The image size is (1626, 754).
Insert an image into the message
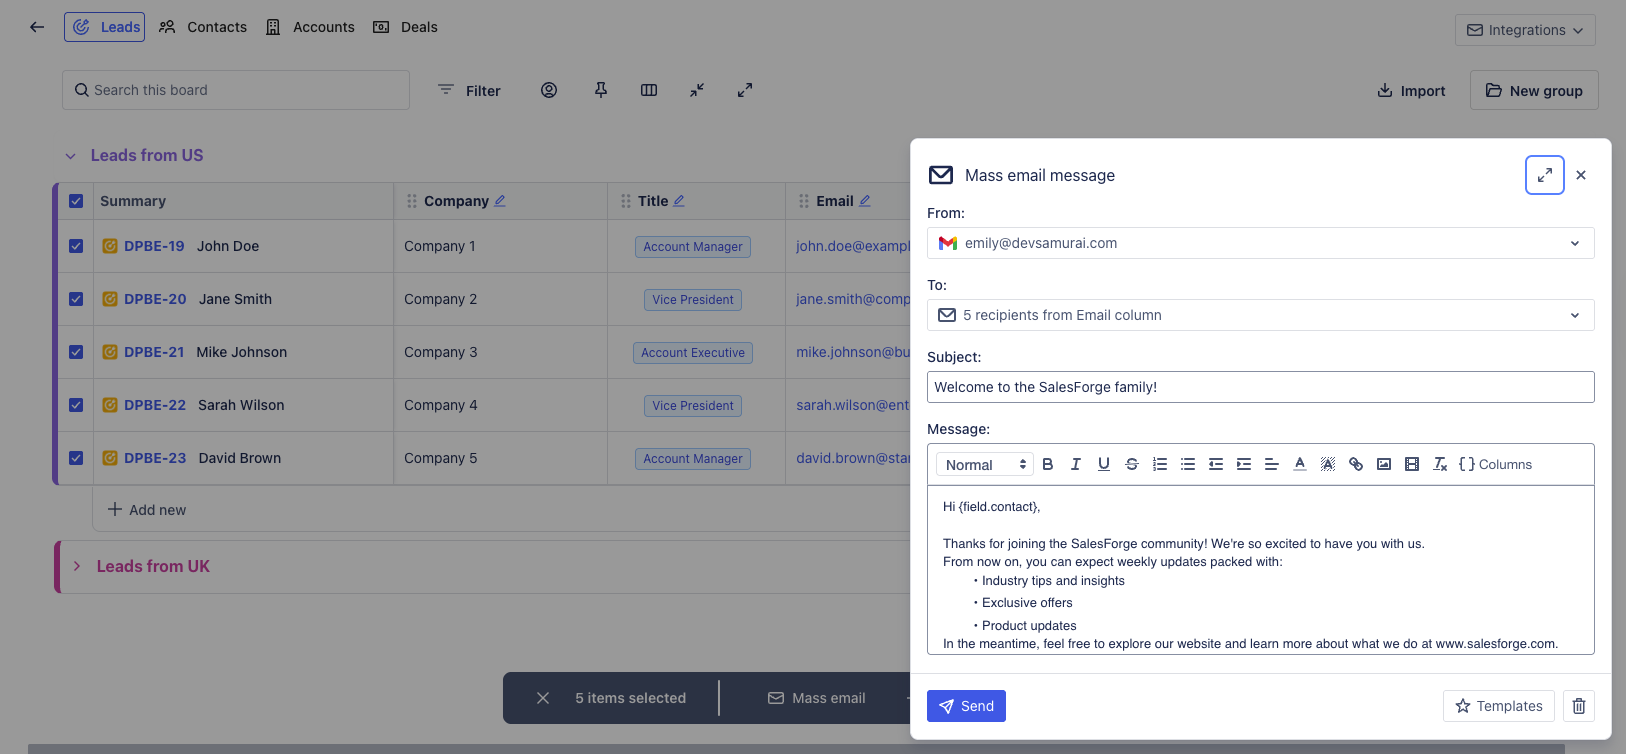pos(1384,464)
